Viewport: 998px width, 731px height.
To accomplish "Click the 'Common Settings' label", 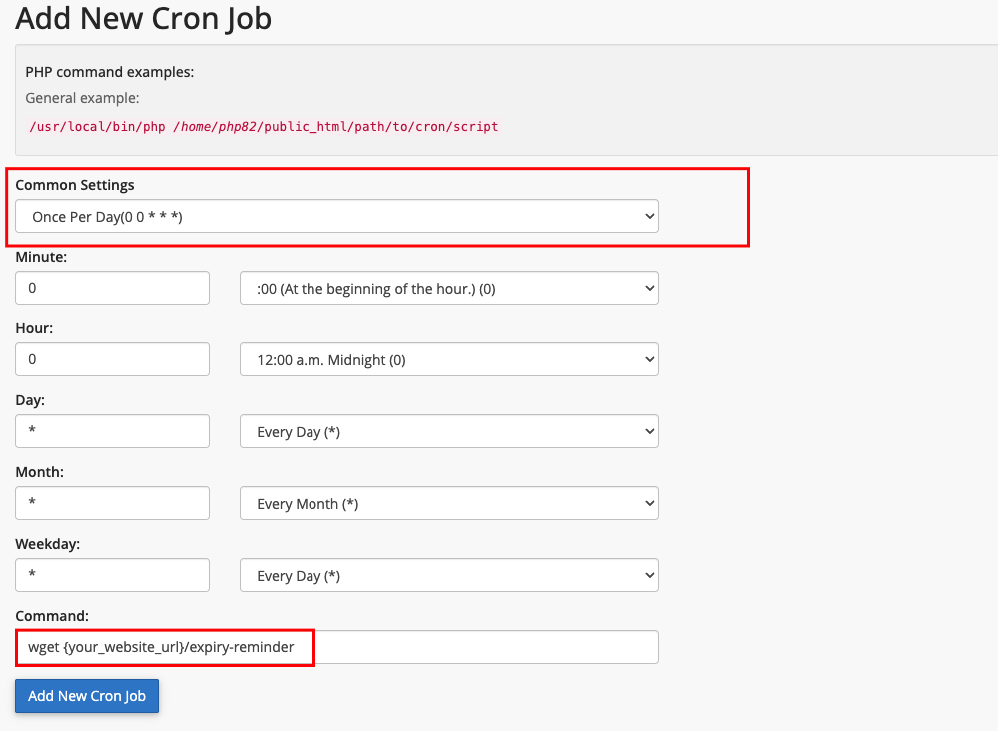I will coord(75,185).
